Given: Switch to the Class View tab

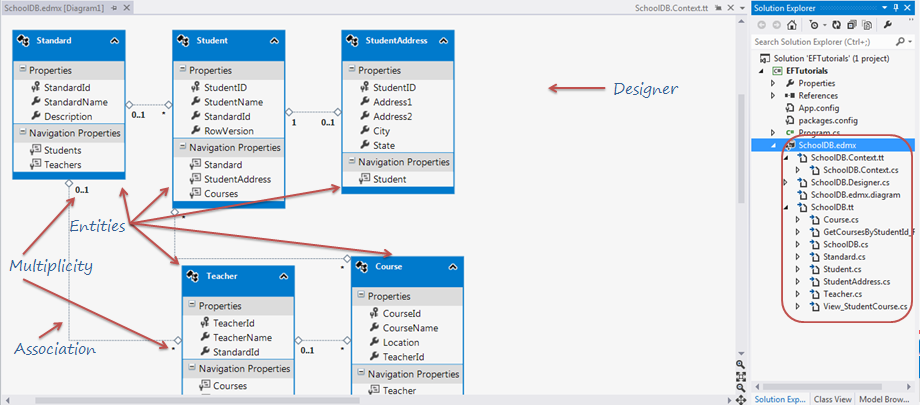Looking at the screenshot, I should coord(833,399).
